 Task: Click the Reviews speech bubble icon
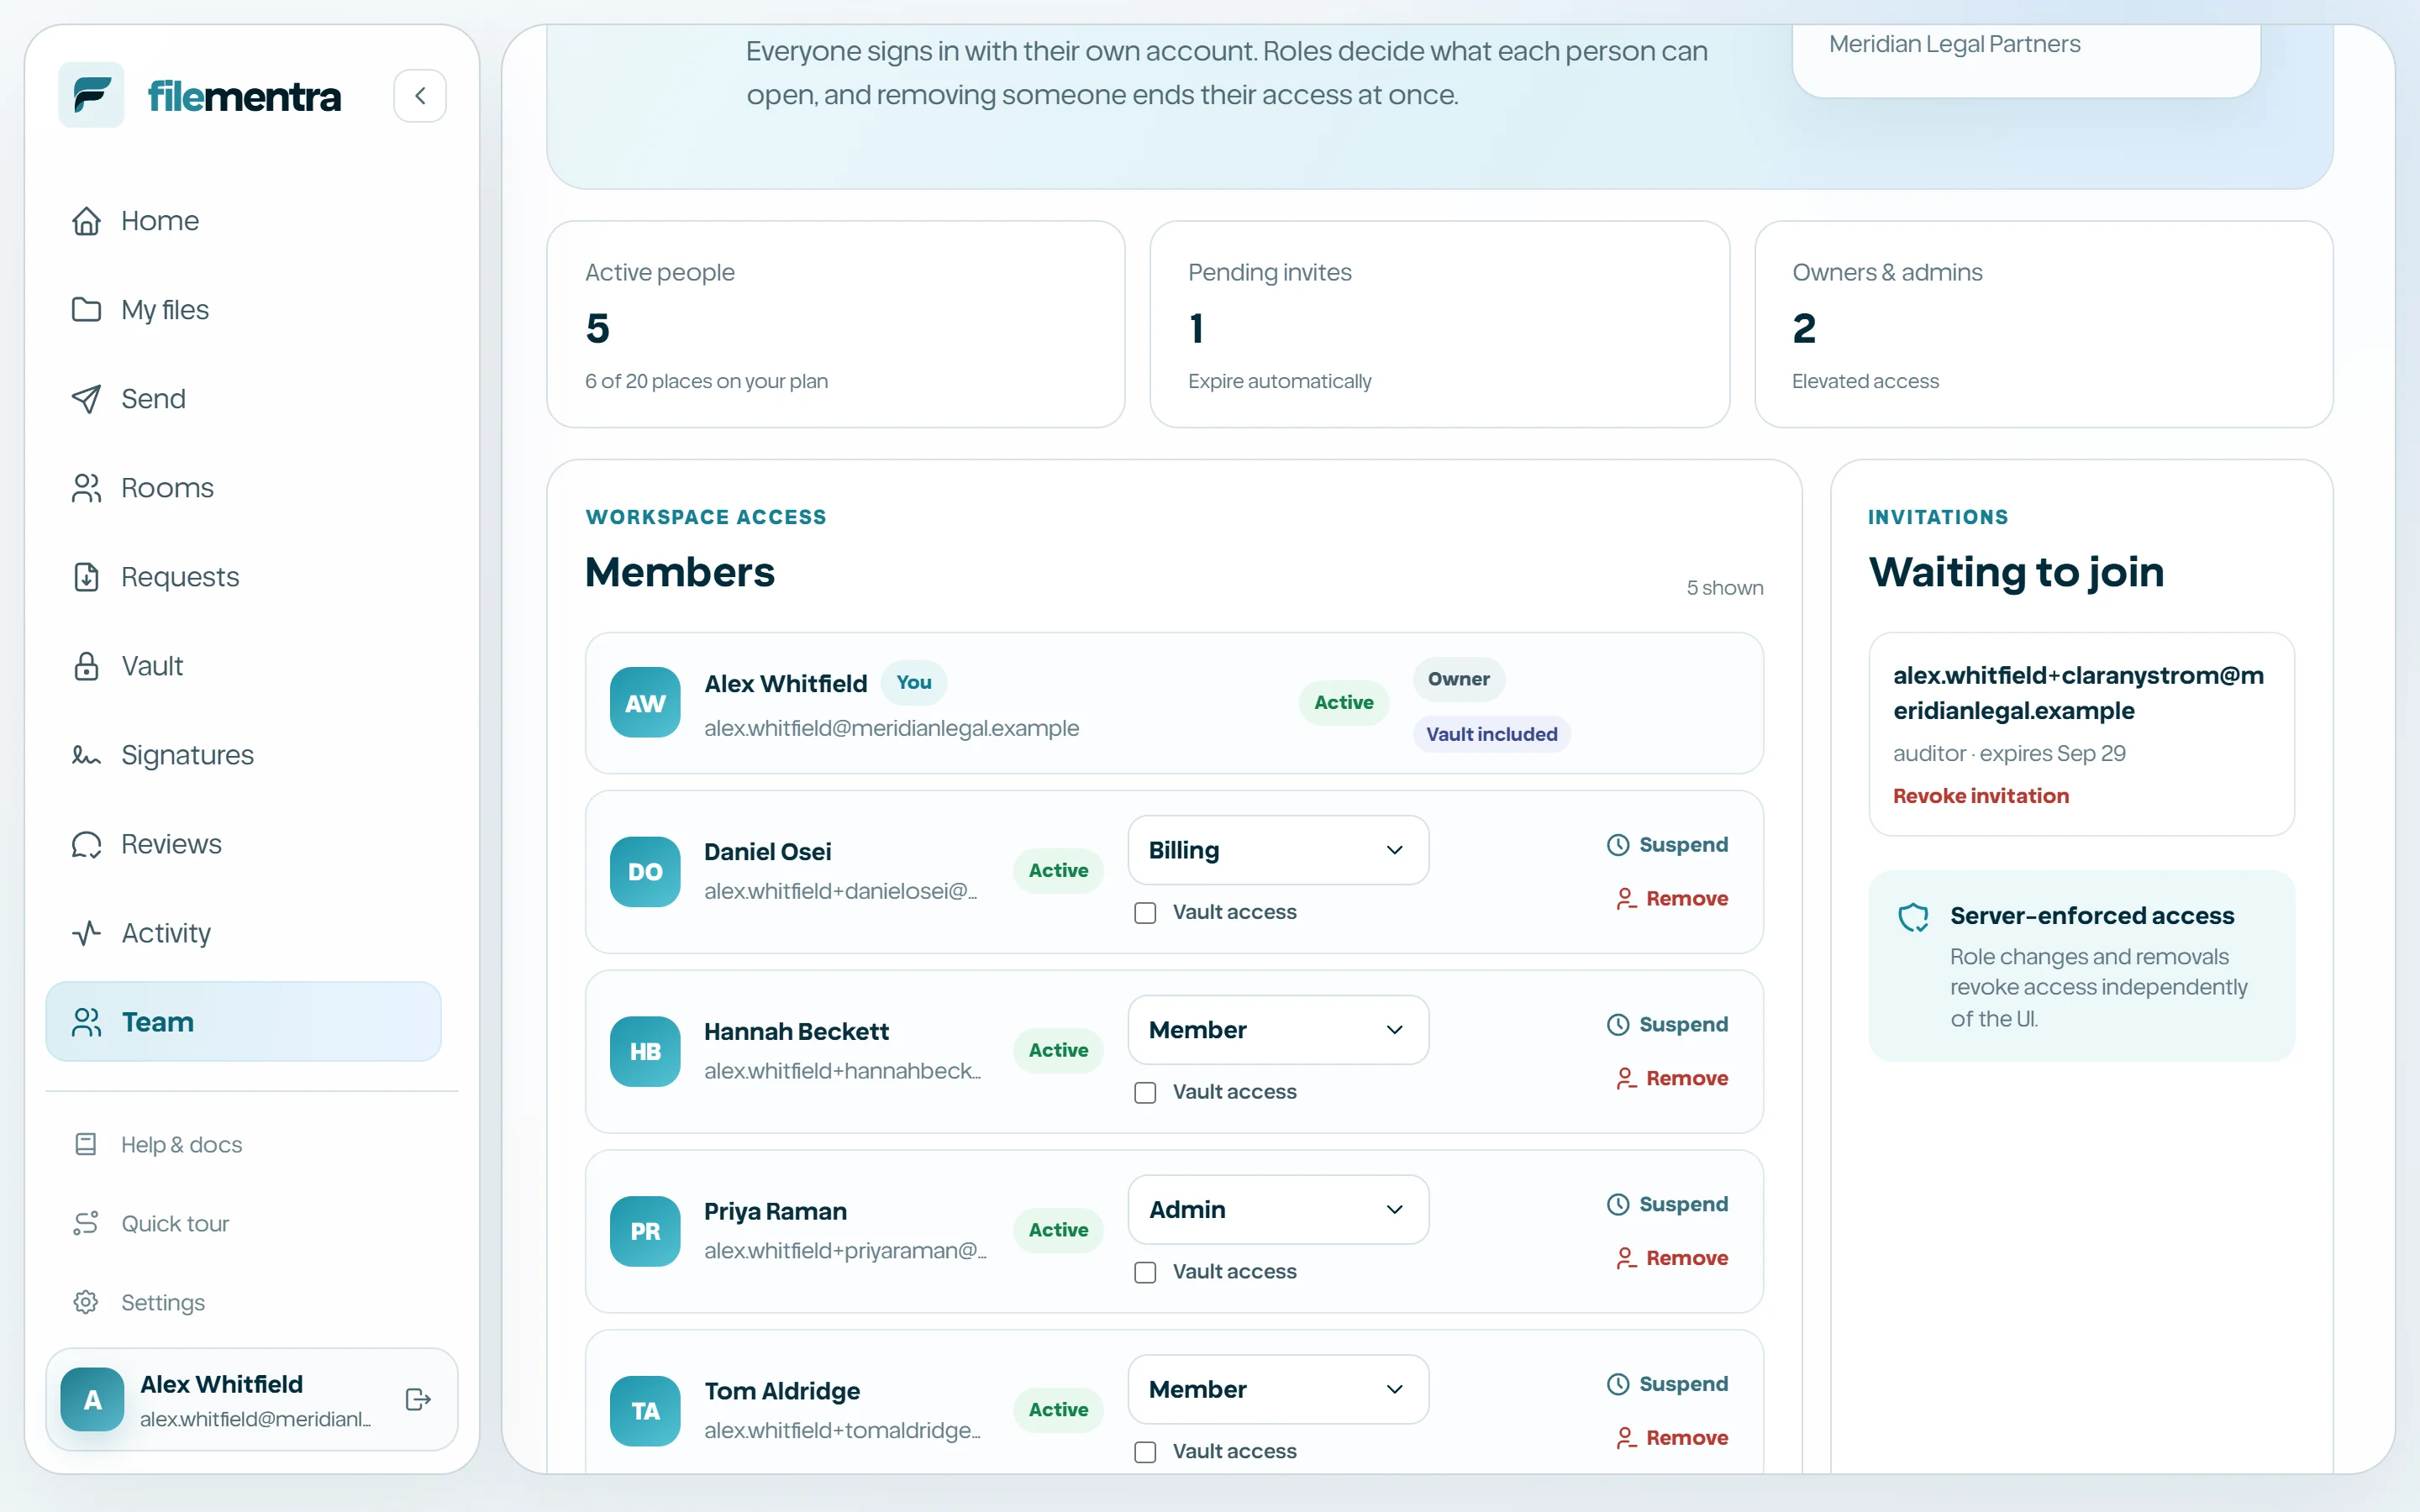point(87,844)
